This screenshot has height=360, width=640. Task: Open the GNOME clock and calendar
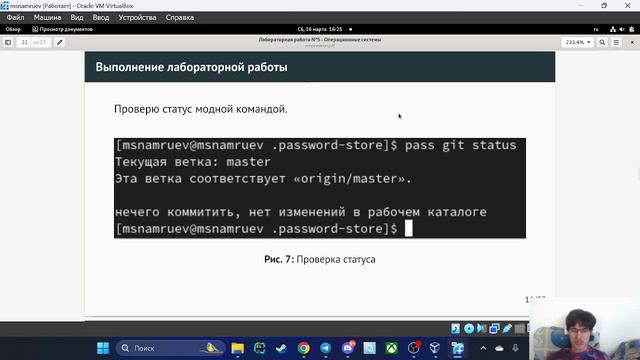(x=320, y=29)
